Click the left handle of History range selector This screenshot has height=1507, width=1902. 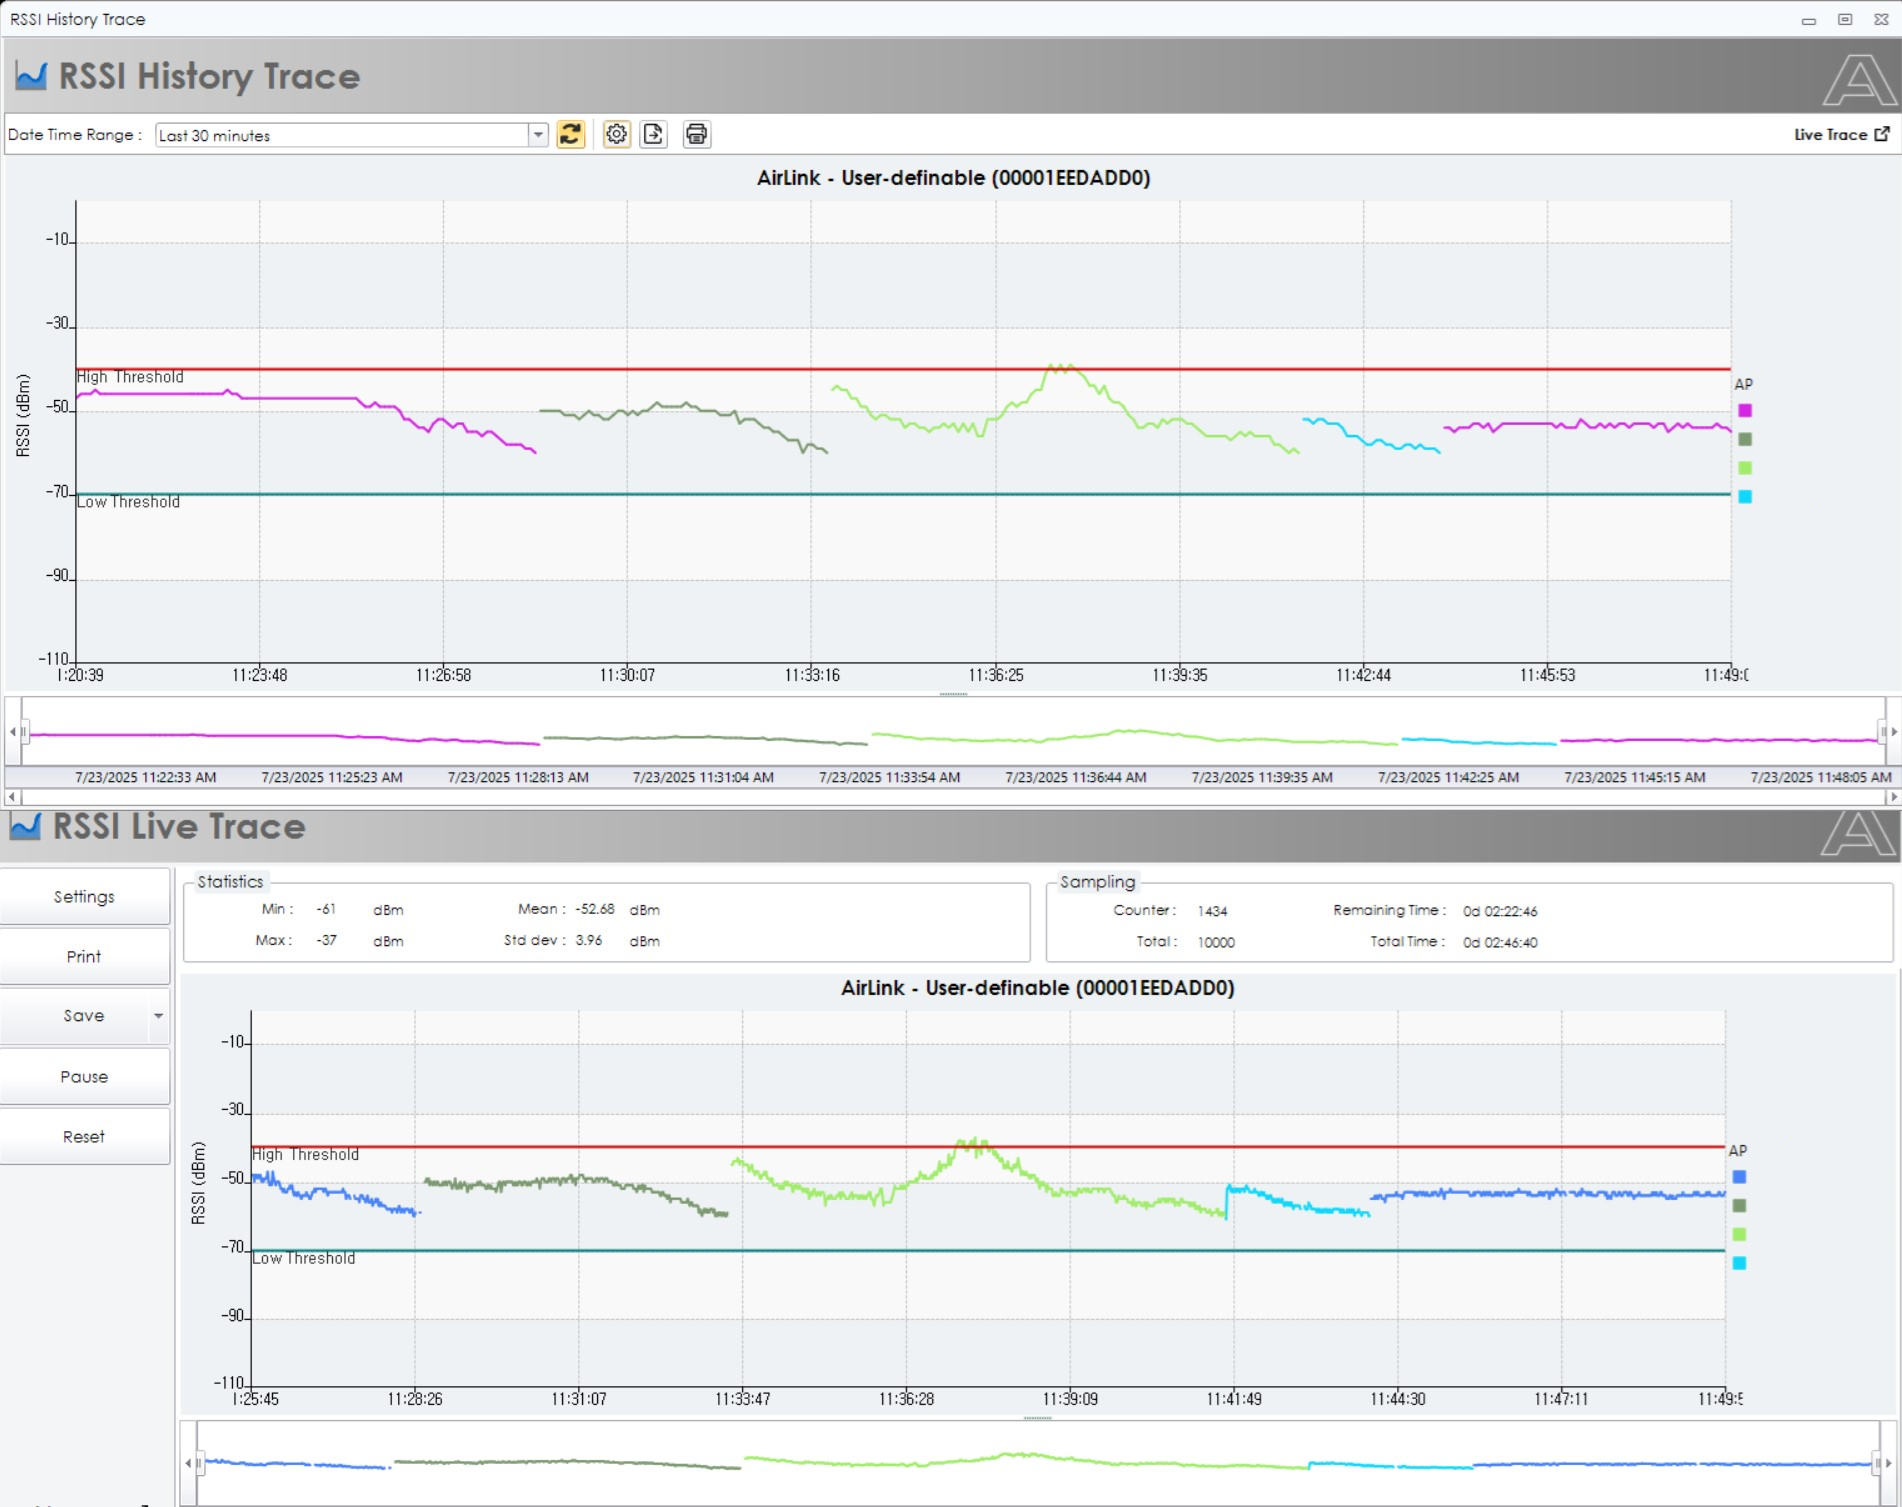[x=24, y=732]
